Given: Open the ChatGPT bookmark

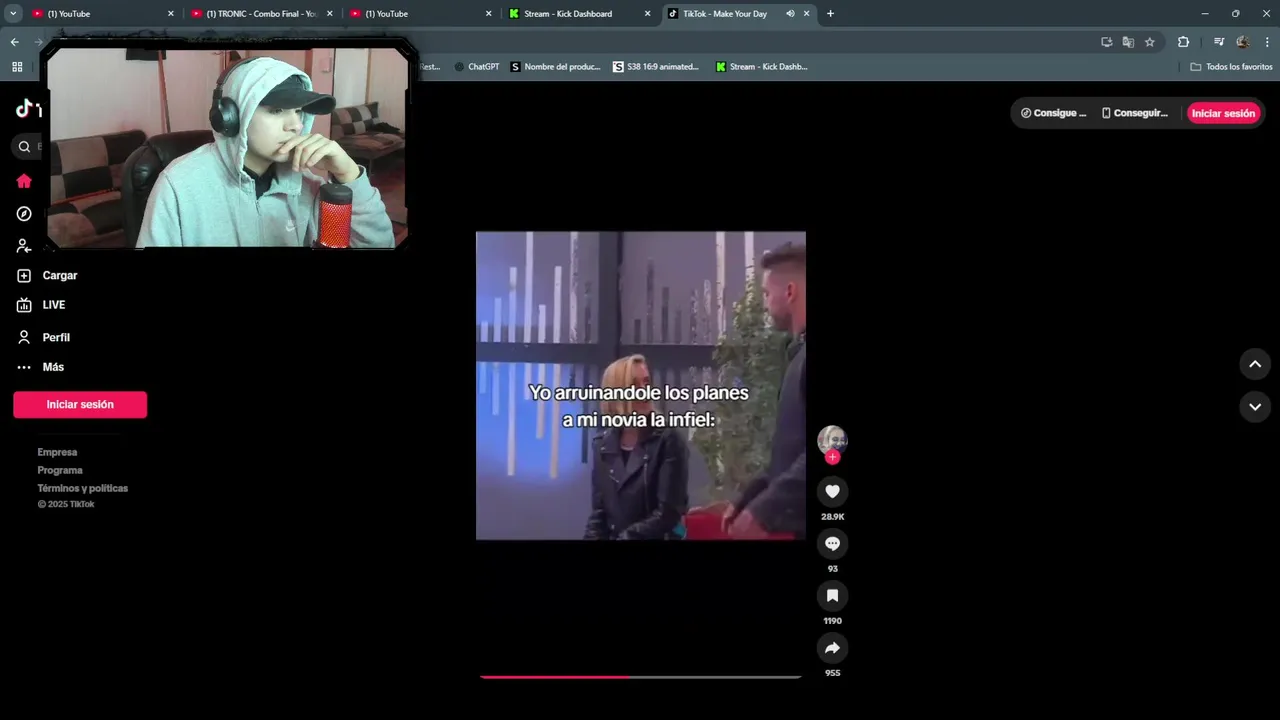Looking at the screenshot, I should [x=476, y=67].
